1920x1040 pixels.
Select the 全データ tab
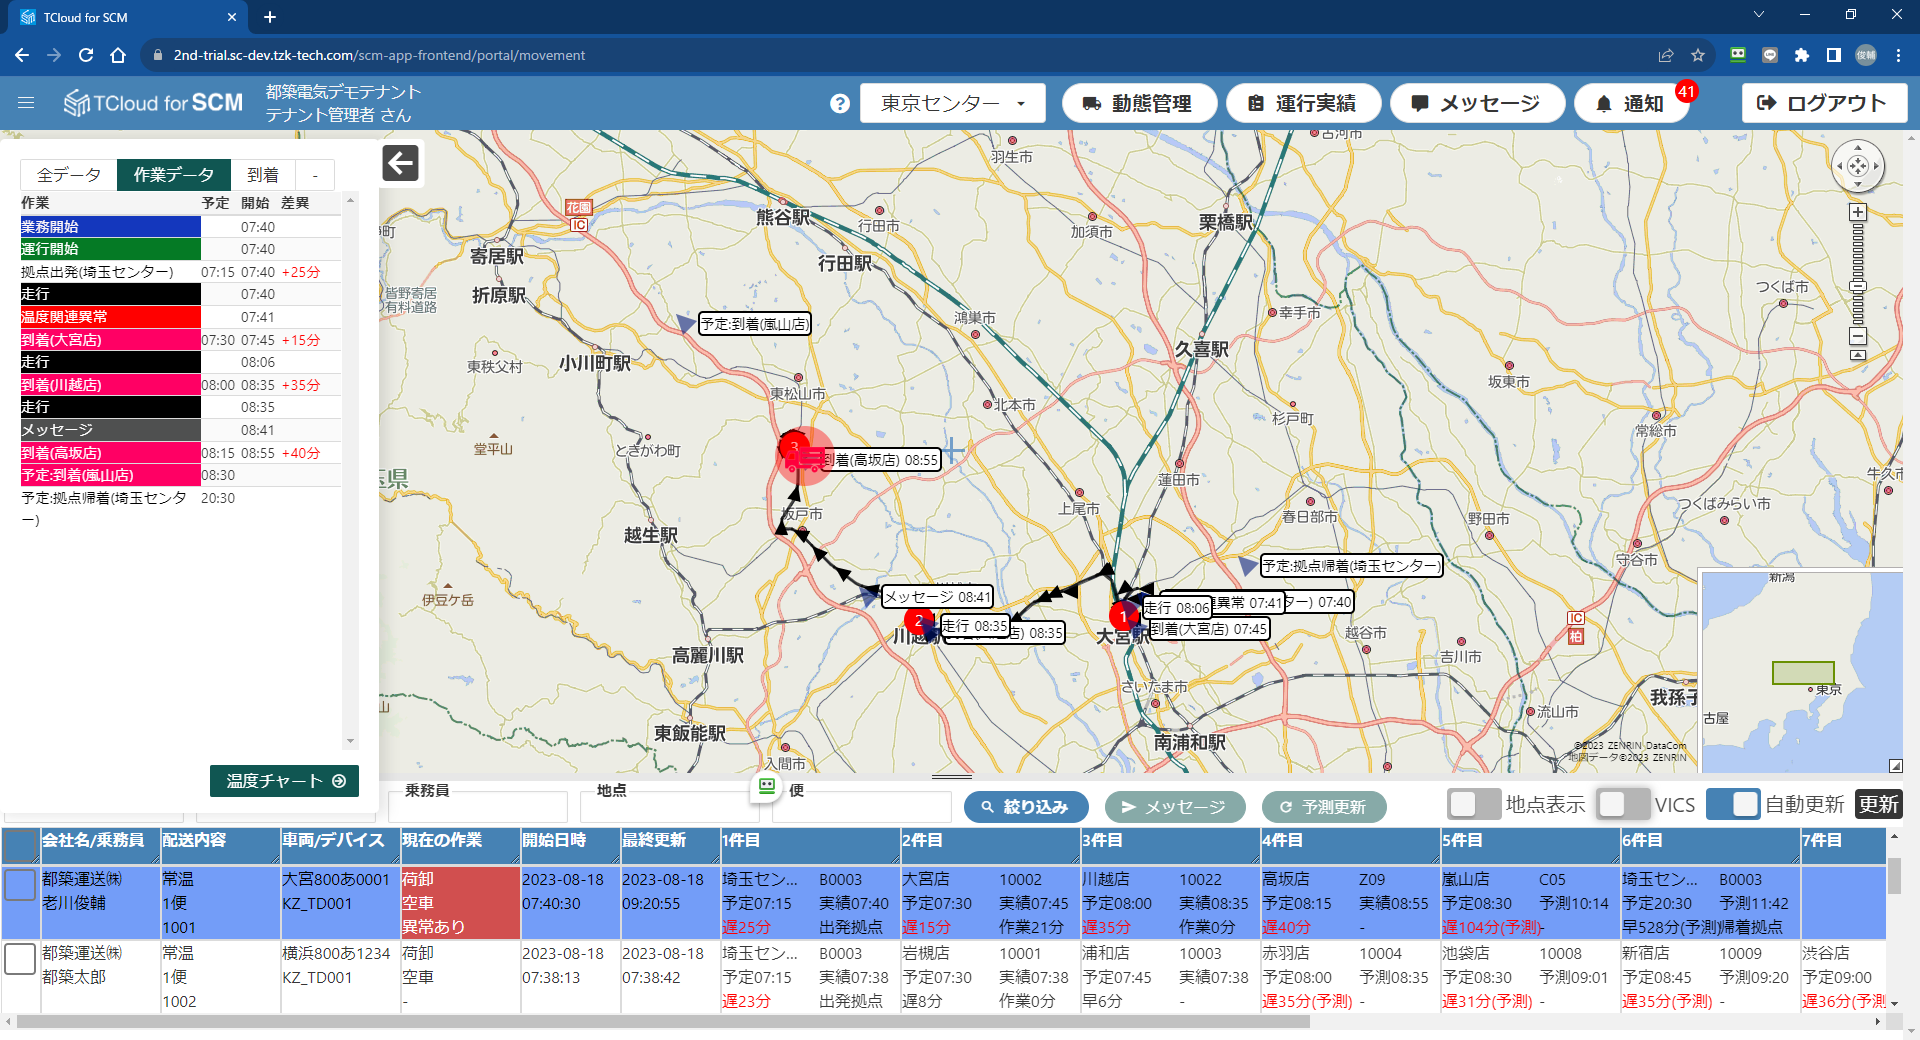69,175
